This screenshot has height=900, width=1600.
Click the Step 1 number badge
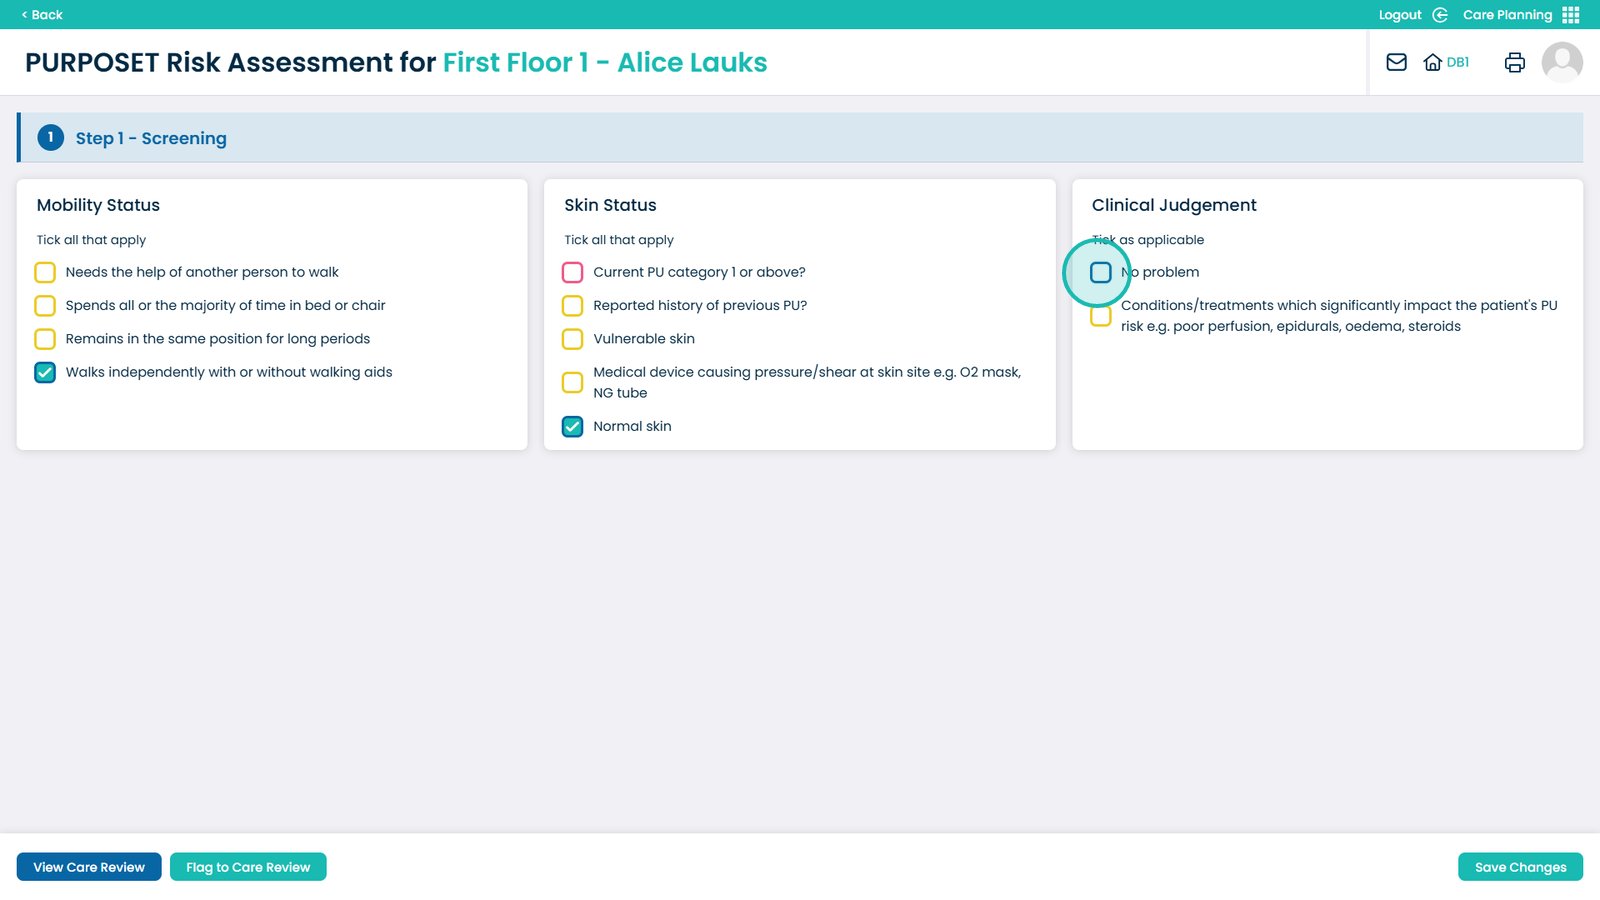tap(50, 138)
